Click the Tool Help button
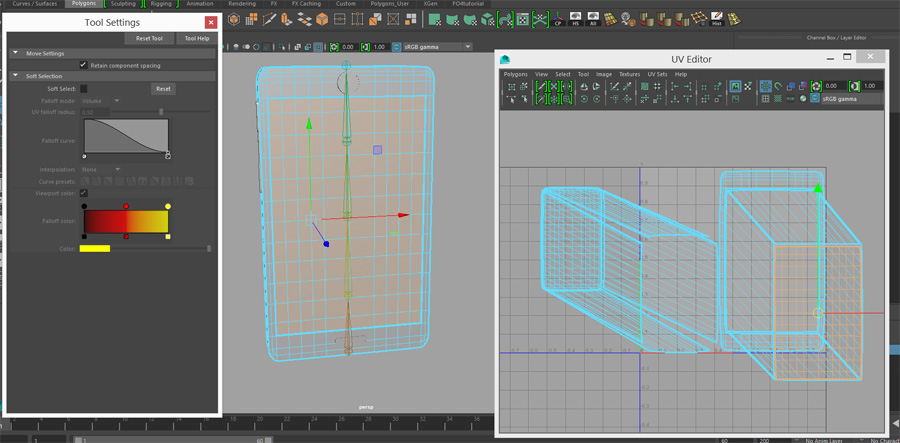Viewport: 900px width, 443px height. pos(197,38)
